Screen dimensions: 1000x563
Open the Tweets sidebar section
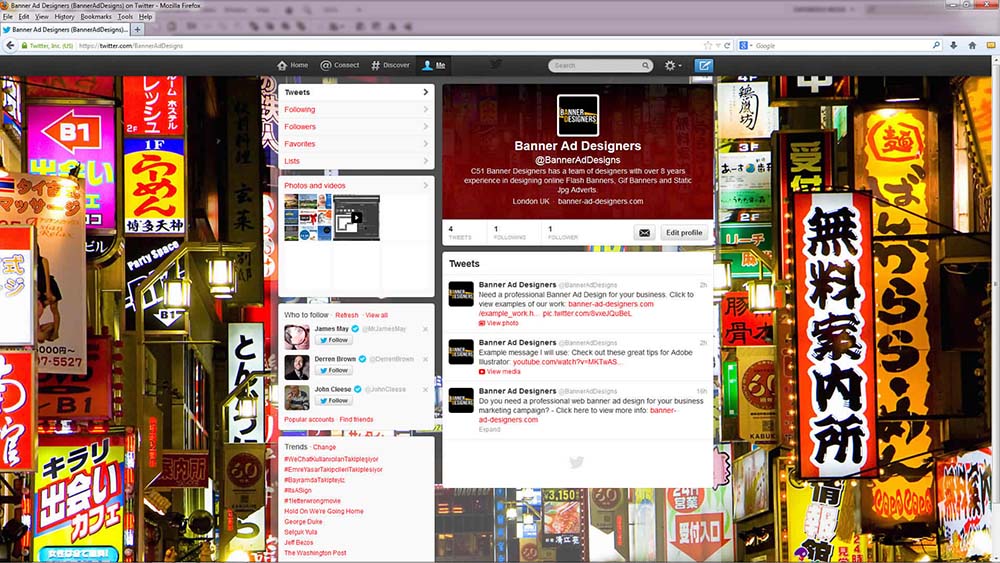(x=357, y=92)
